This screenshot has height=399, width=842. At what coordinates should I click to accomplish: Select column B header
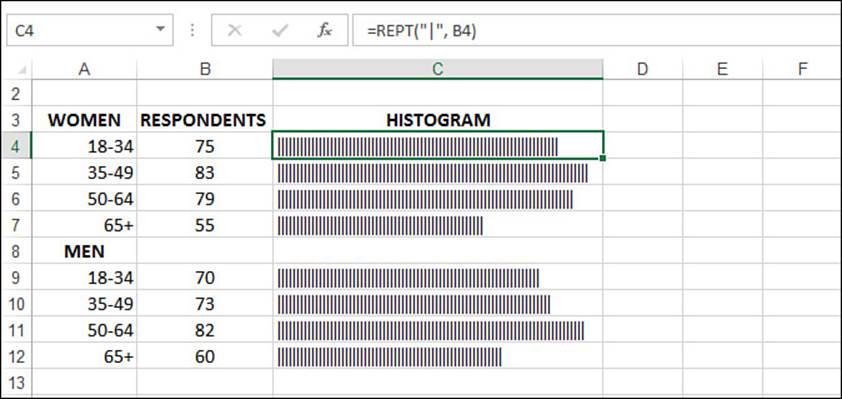[205, 69]
